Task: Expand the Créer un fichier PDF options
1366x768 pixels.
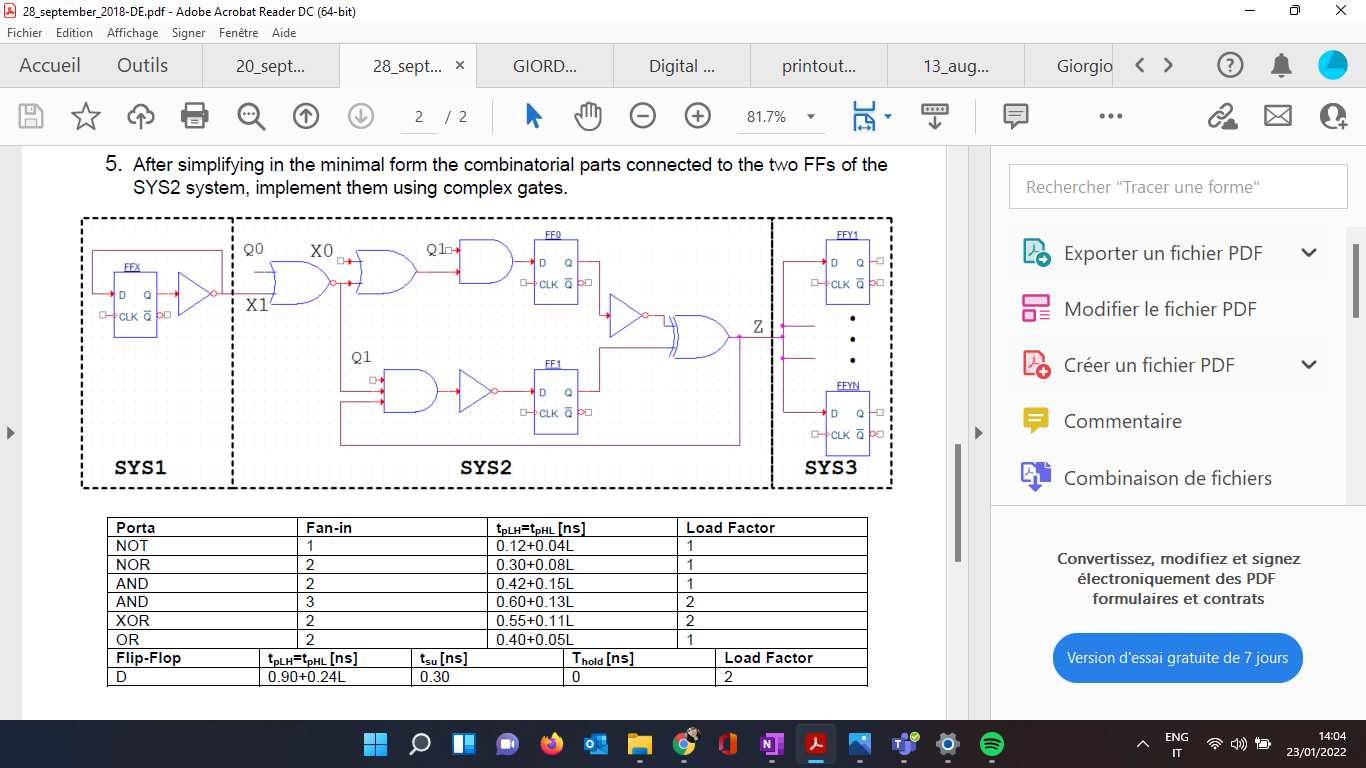Action: tap(1309, 365)
